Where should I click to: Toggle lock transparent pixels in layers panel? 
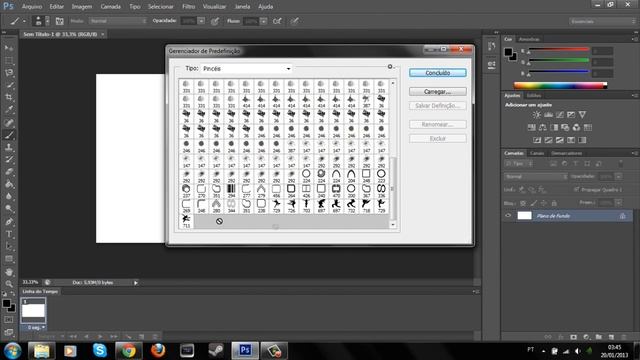[523, 203]
